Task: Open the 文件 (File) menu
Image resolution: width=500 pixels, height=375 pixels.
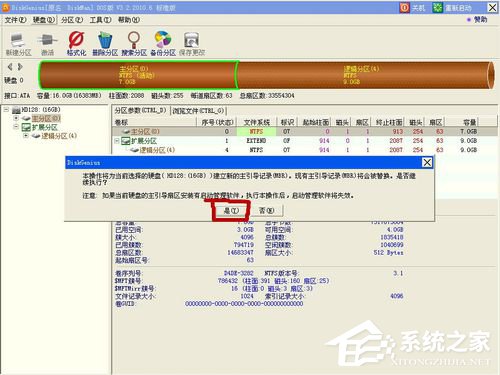Action: (x=15, y=20)
